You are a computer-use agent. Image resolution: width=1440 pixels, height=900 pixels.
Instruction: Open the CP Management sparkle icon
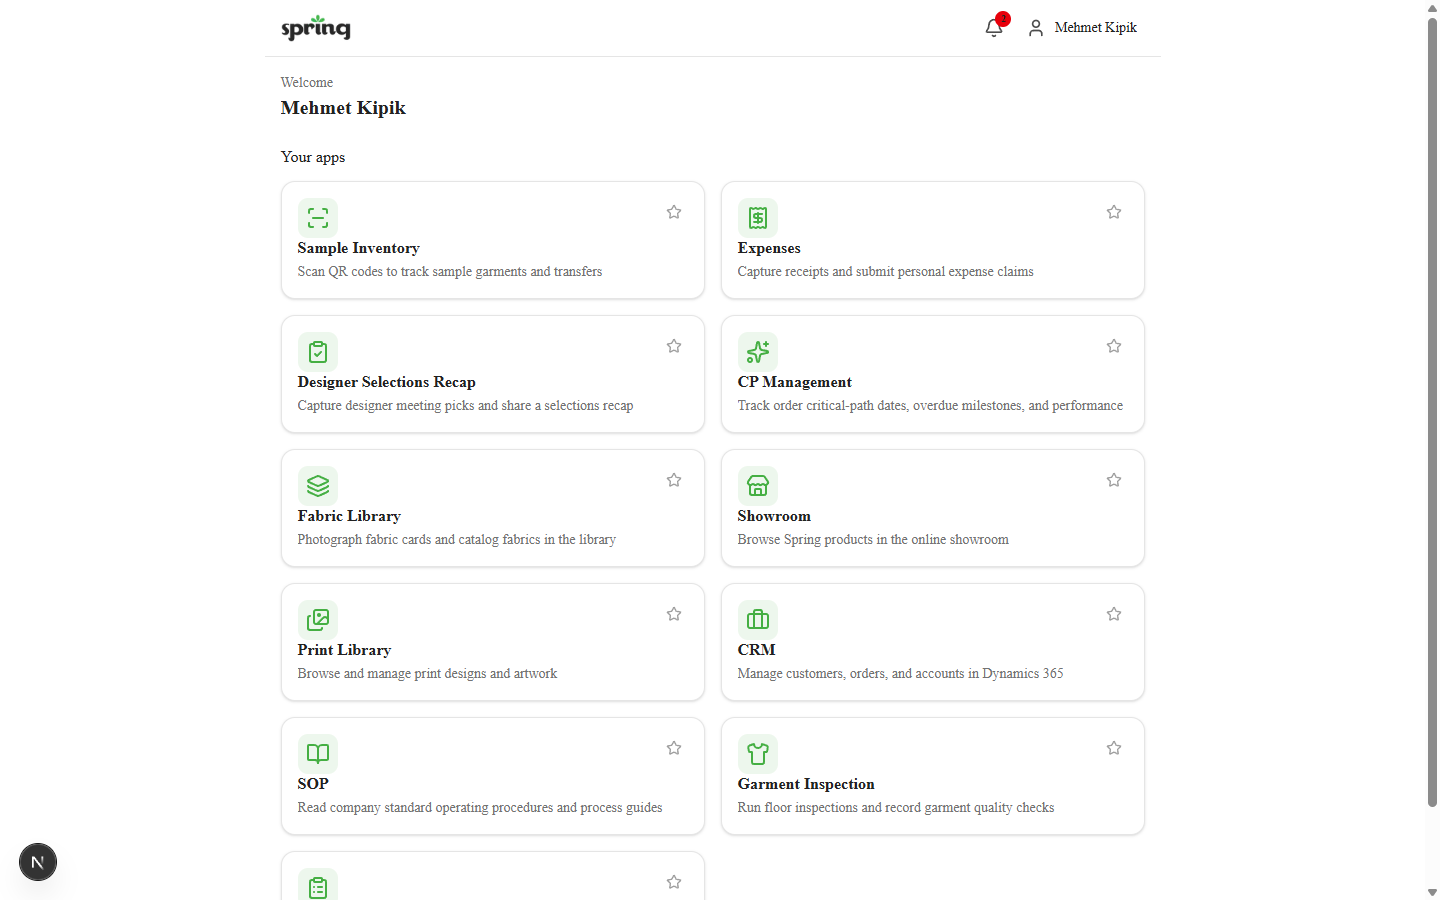click(x=758, y=352)
